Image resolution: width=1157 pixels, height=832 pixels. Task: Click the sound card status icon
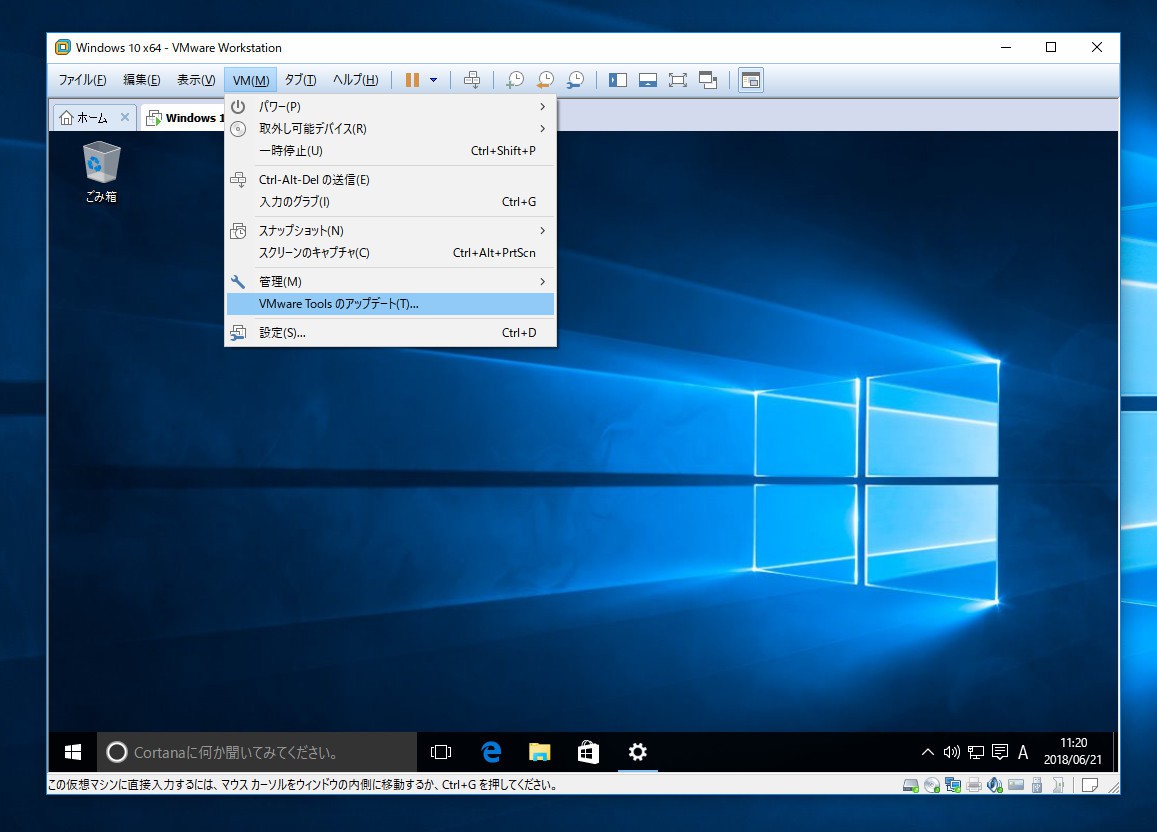pos(995,785)
